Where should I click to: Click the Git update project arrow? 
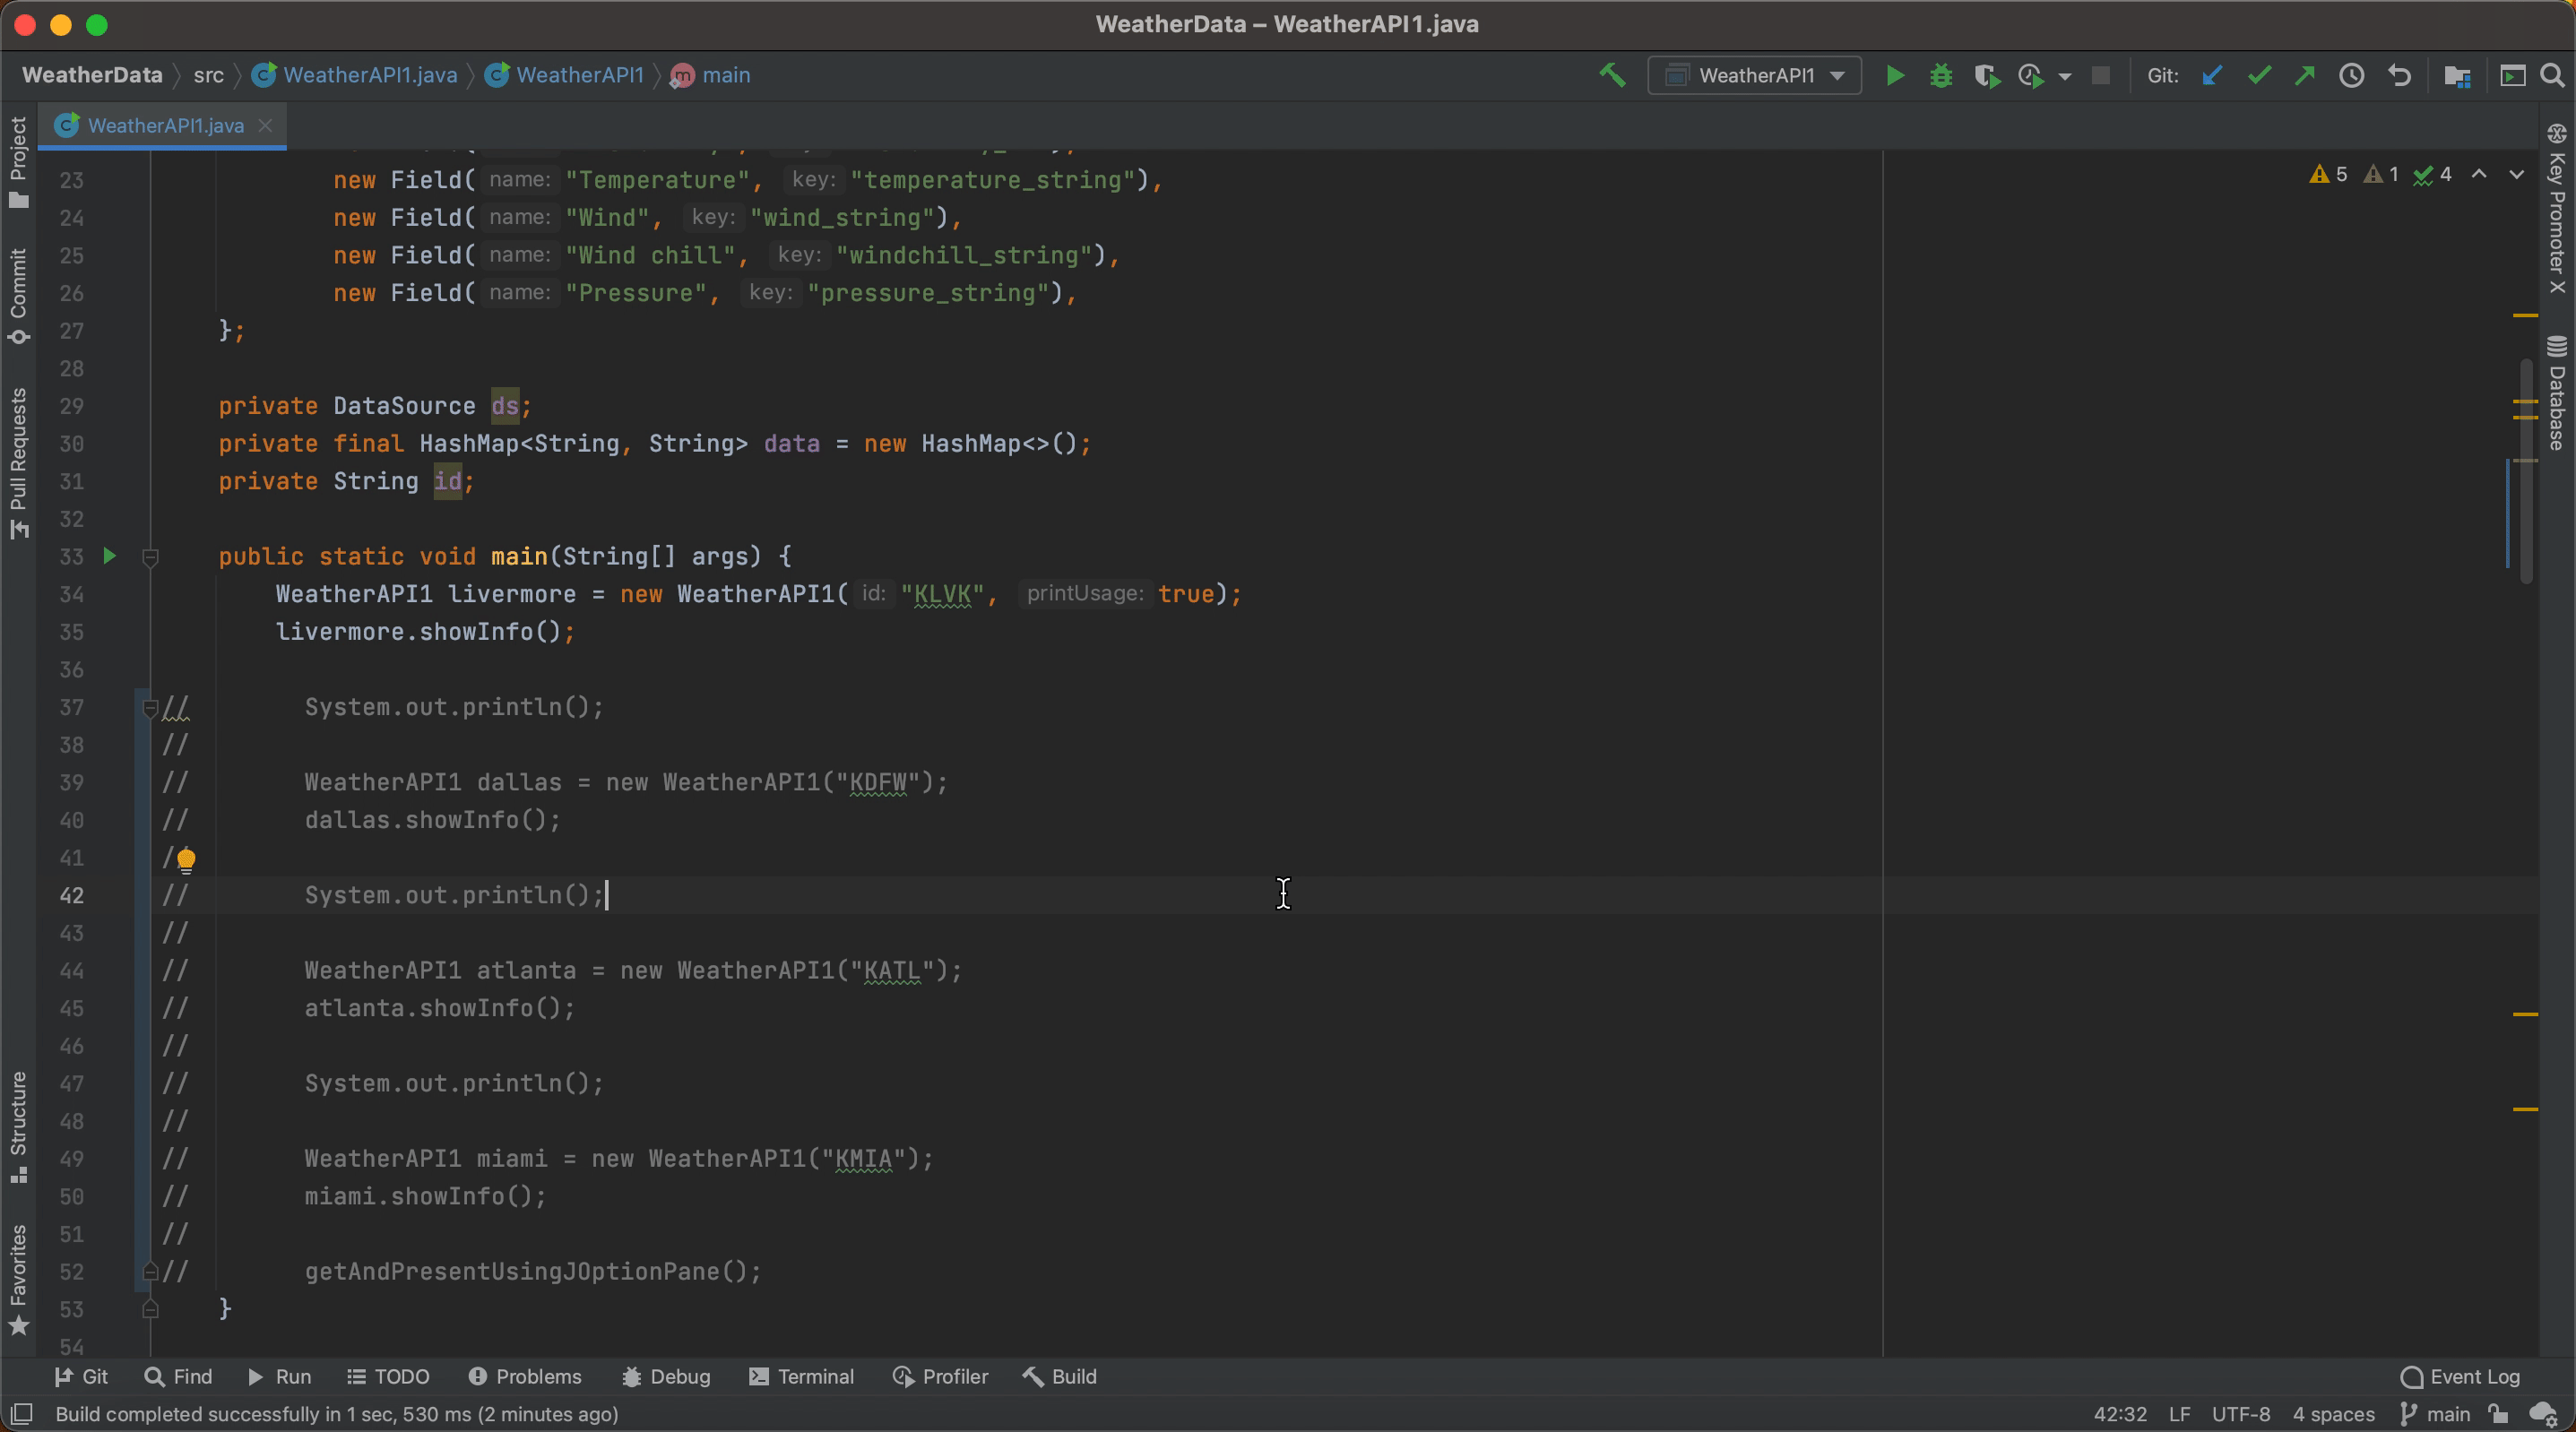click(x=2212, y=76)
